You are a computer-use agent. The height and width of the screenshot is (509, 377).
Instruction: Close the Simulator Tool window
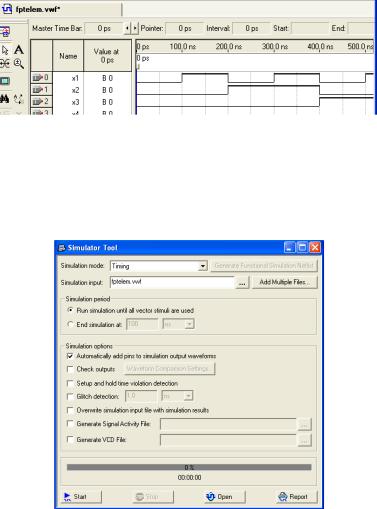tap(315, 248)
